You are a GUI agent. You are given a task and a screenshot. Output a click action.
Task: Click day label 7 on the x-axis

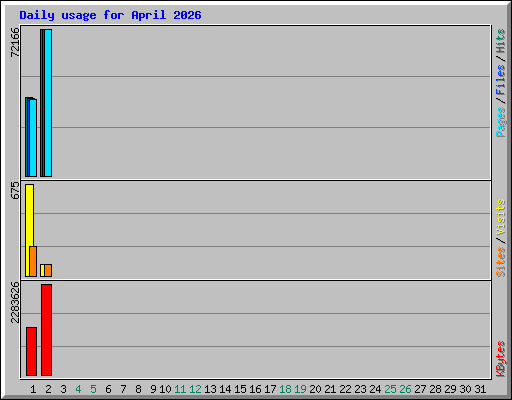123,389
